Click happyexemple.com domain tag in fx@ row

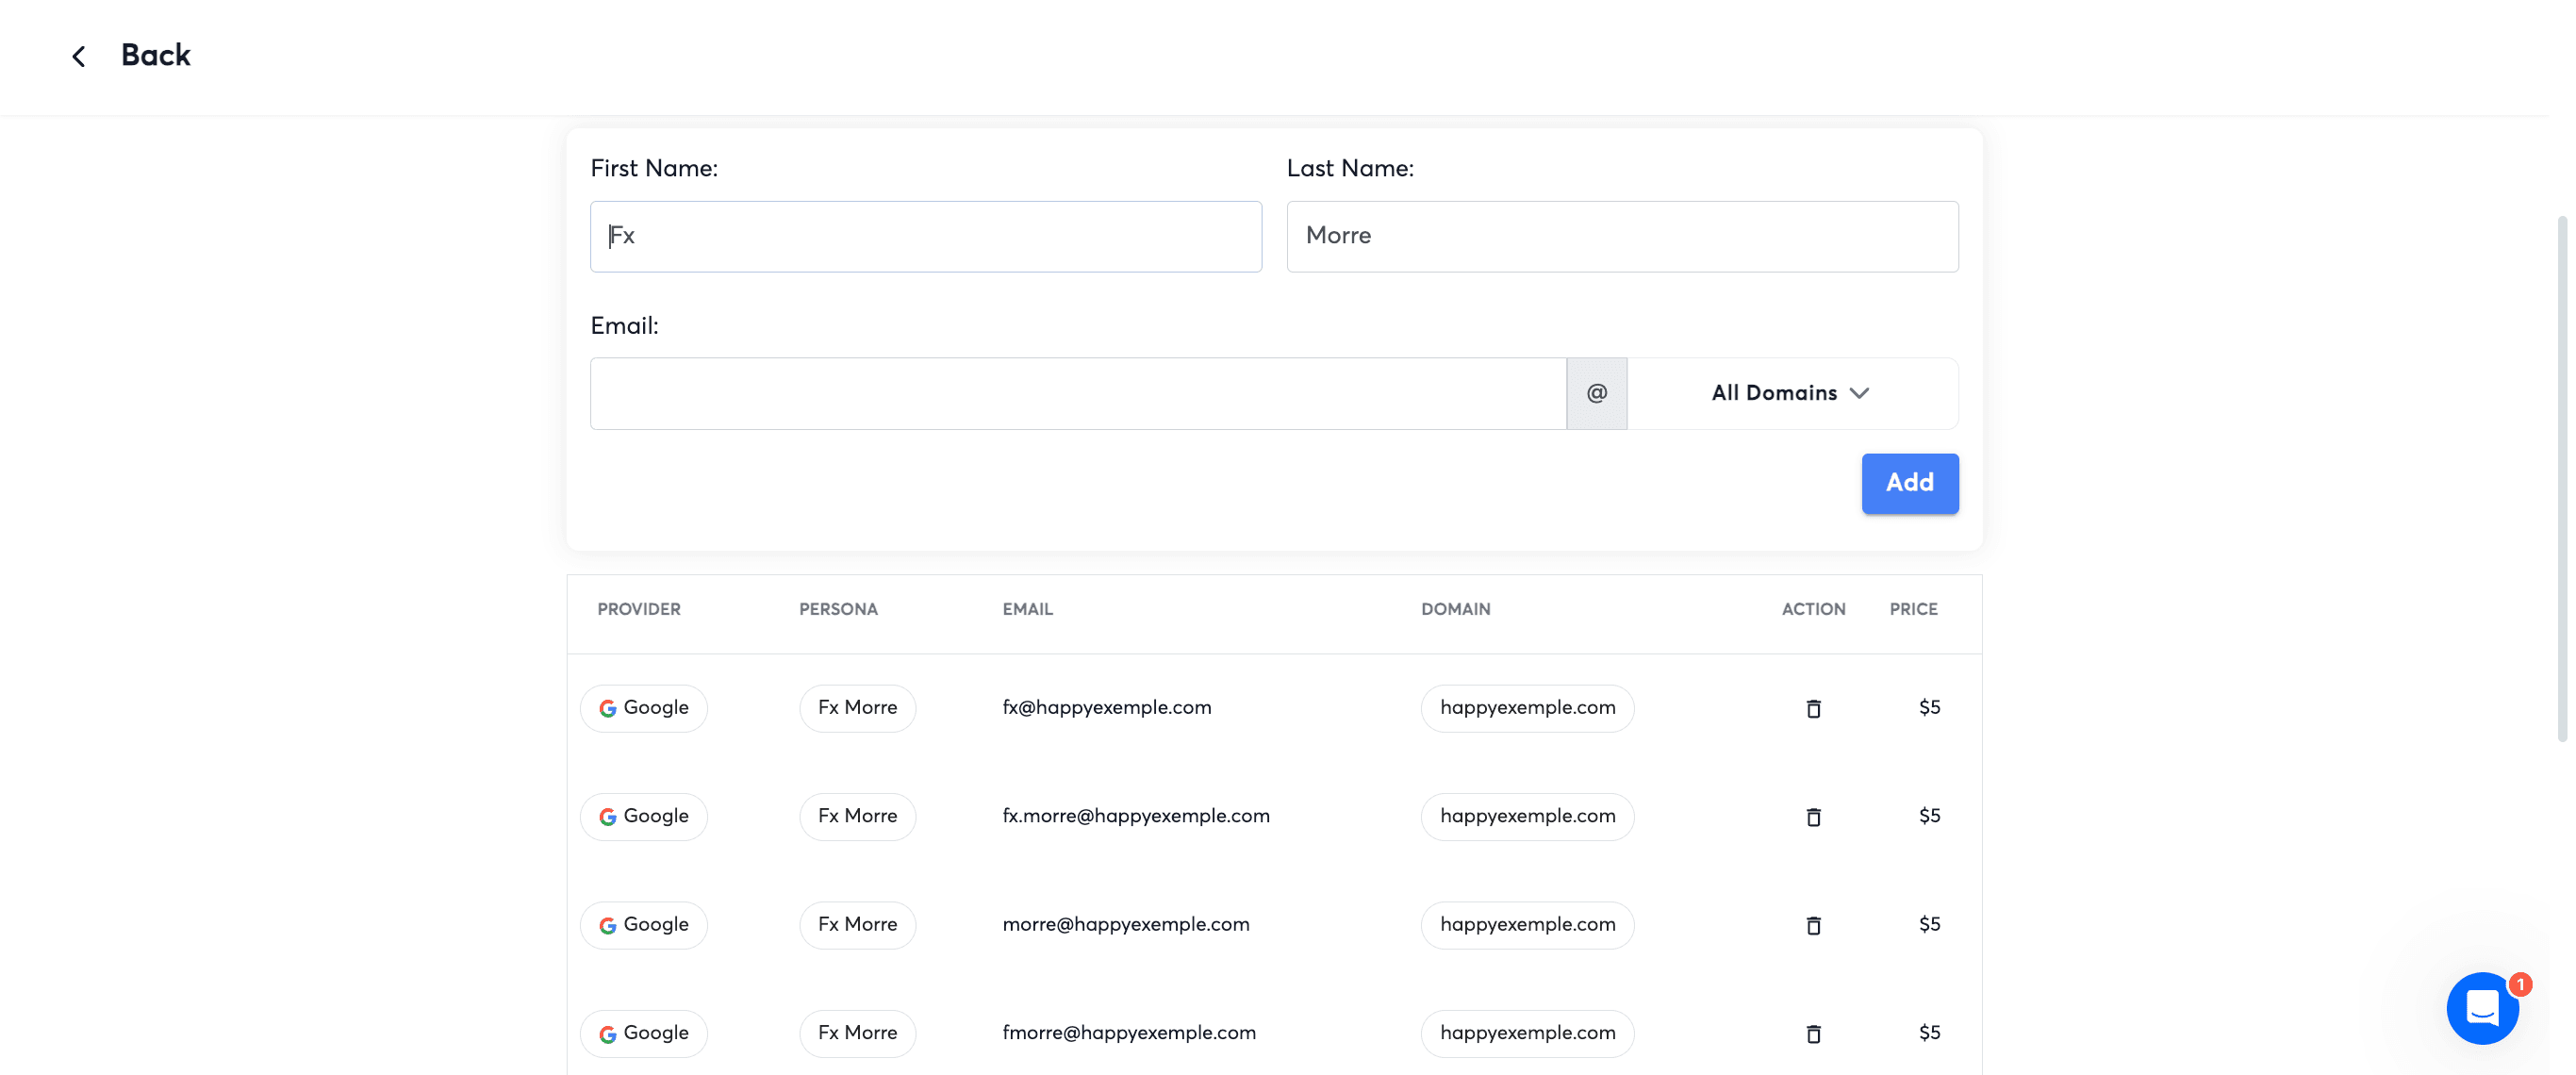[1527, 708]
